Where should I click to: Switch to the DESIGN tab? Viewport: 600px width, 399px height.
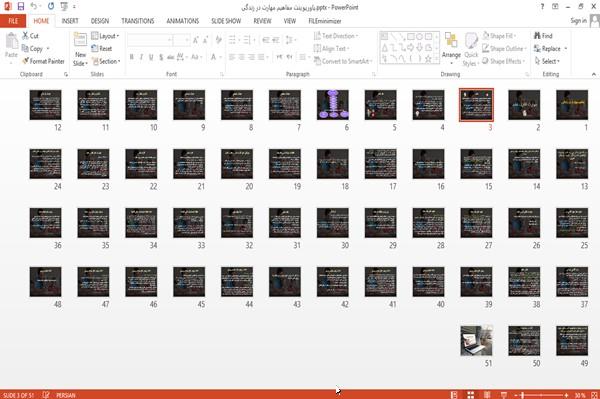click(100, 21)
